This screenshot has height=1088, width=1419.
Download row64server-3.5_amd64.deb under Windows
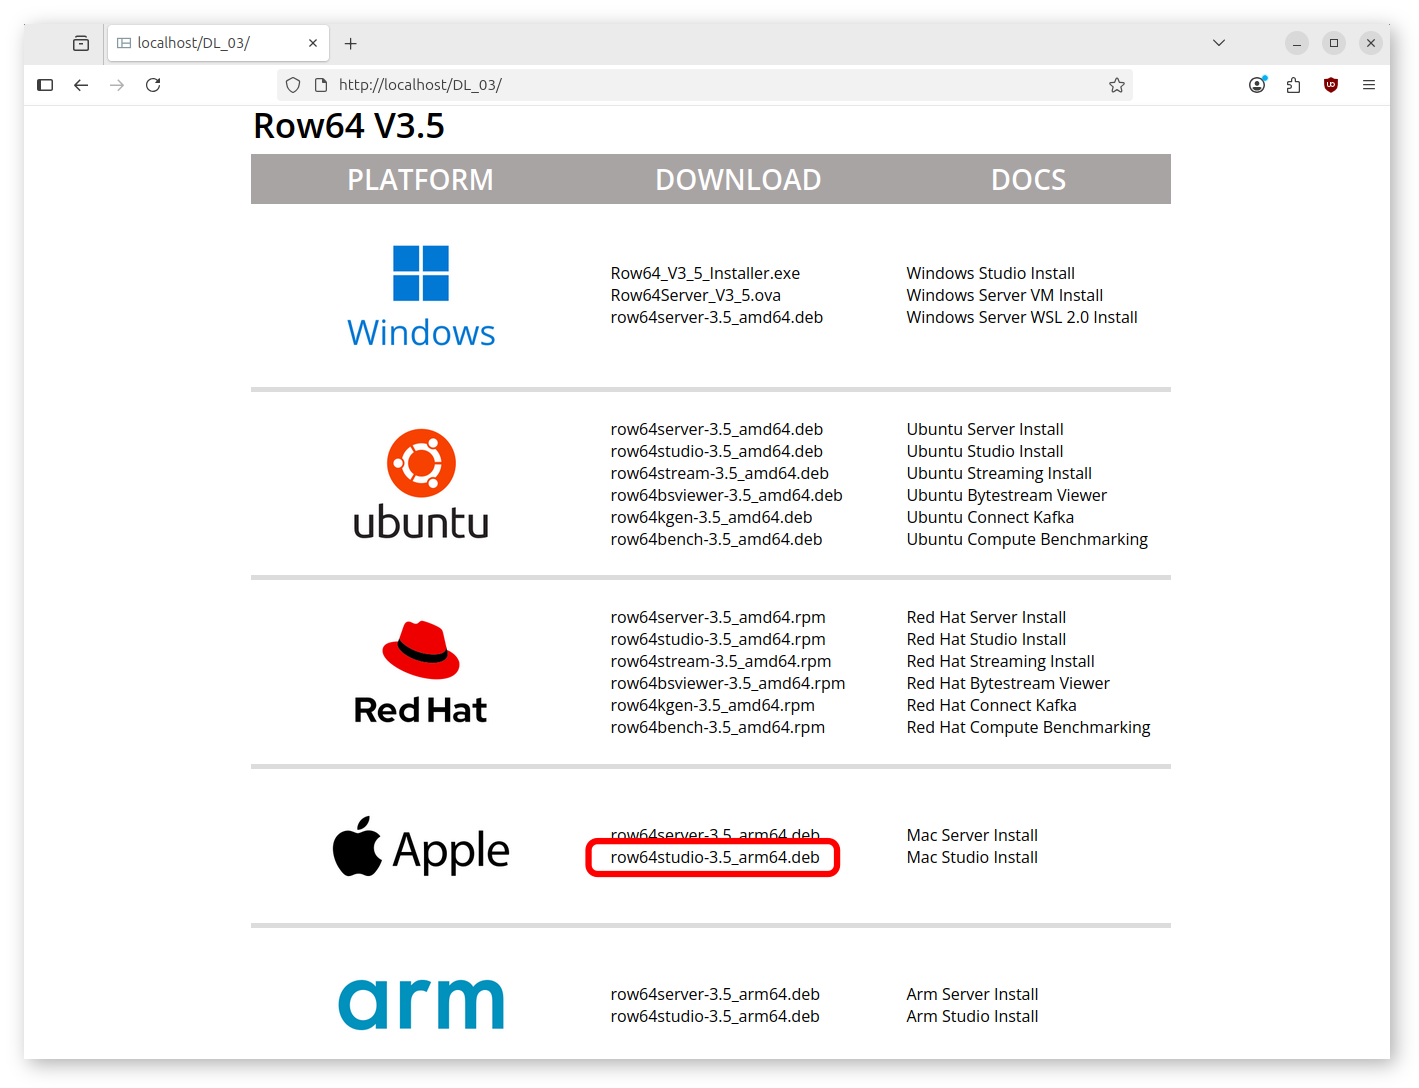(x=716, y=317)
